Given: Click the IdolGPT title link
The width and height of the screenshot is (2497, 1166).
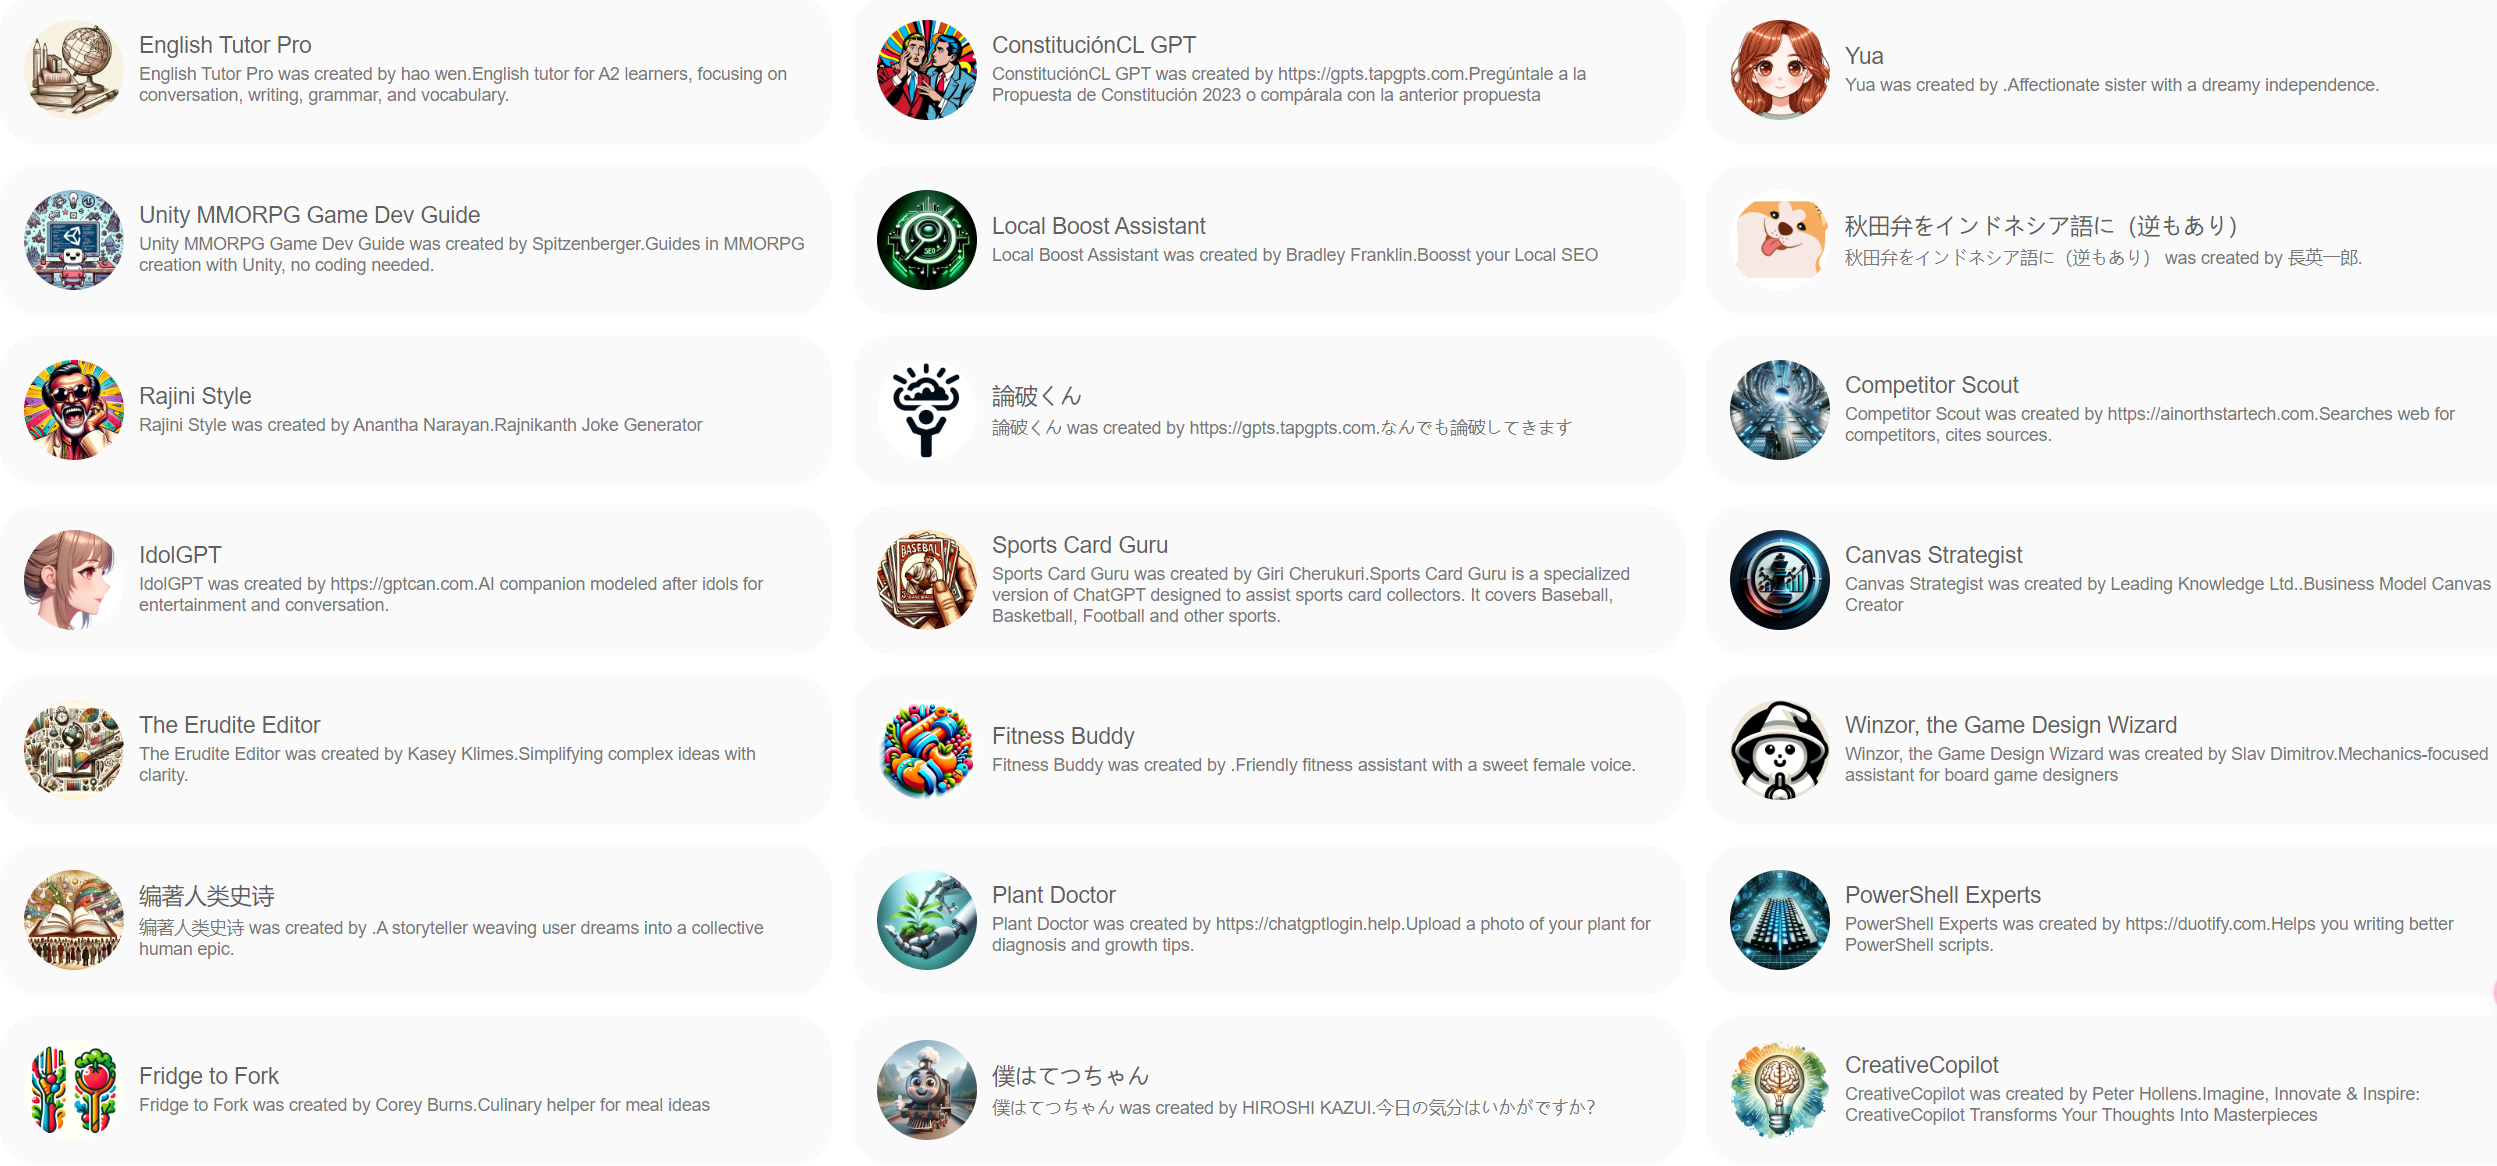Looking at the screenshot, I should pos(180,555).
